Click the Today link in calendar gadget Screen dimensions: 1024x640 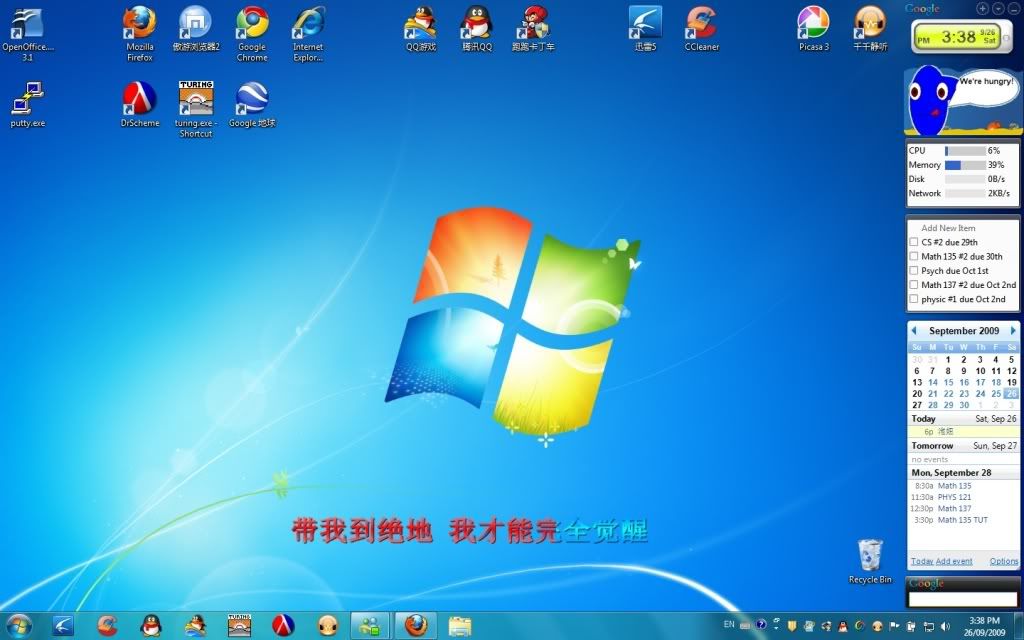(x=922, y=561)
